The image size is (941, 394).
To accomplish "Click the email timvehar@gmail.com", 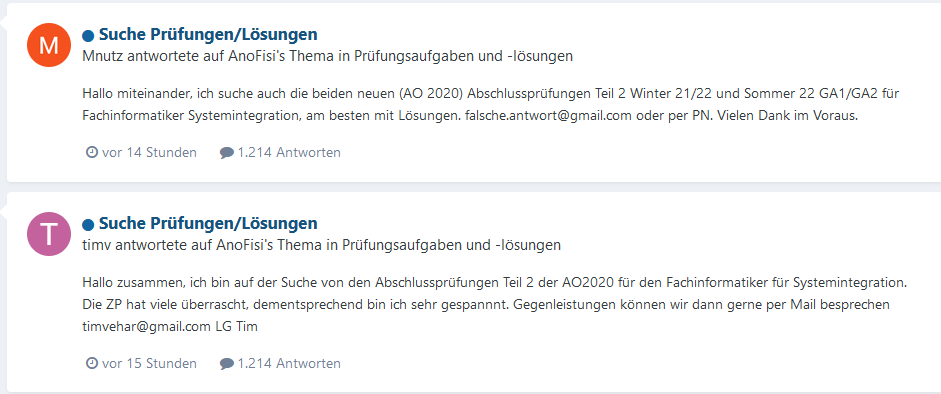I will point(147,327).
